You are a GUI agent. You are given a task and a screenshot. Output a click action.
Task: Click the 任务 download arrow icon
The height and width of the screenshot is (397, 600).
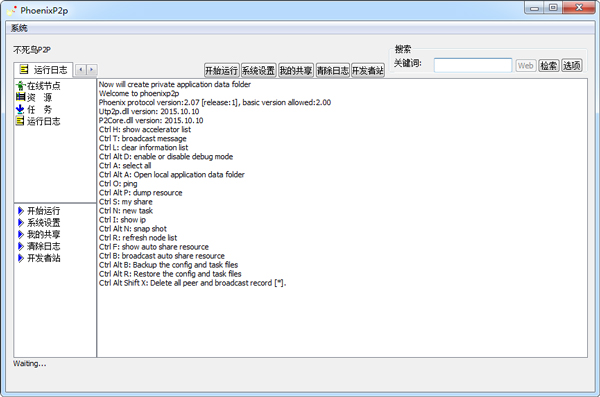point(20,109)
